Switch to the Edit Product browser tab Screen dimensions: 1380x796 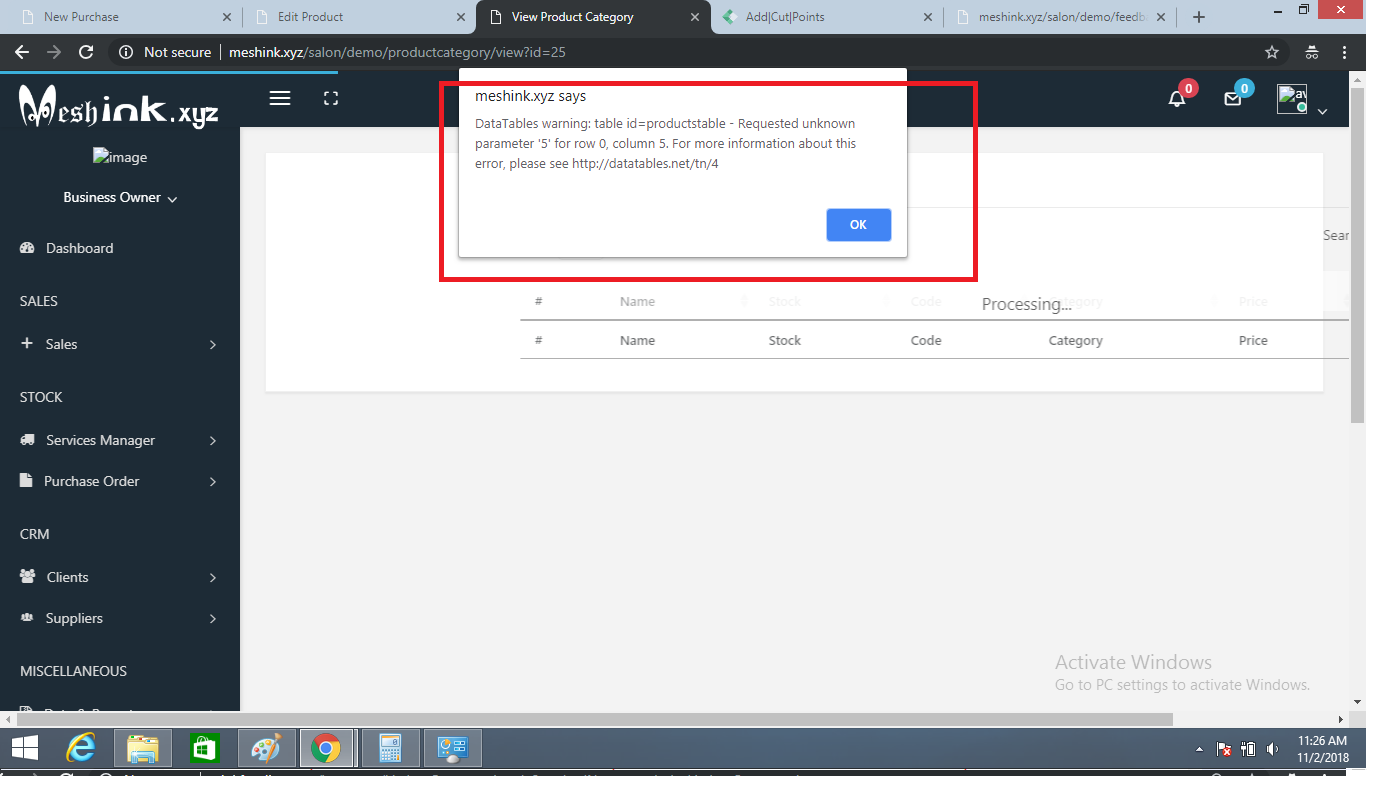tap(358, 17)
